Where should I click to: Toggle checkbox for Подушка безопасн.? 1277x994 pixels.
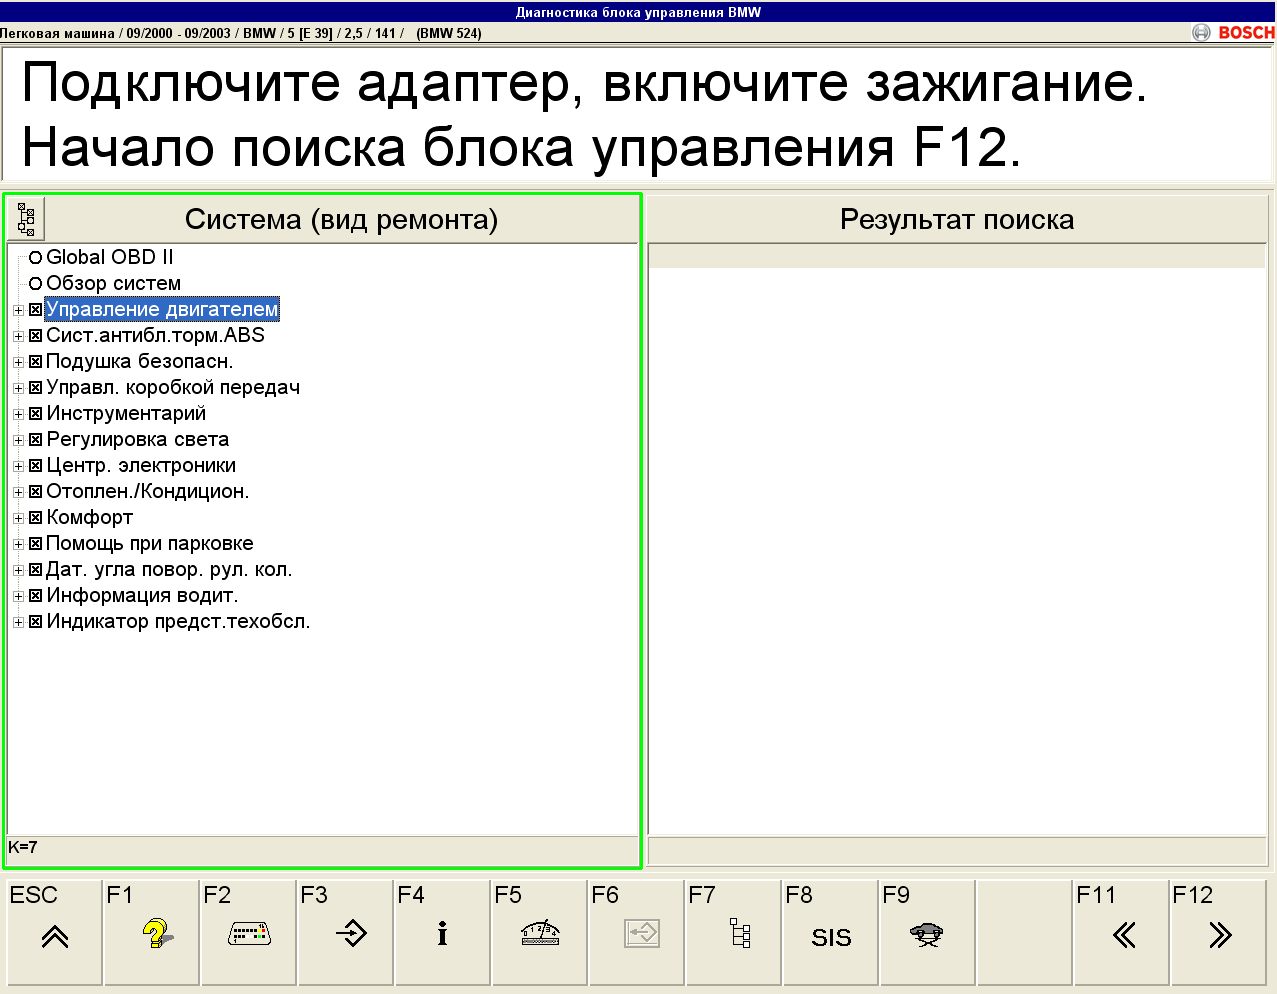(x=35, y=362)
